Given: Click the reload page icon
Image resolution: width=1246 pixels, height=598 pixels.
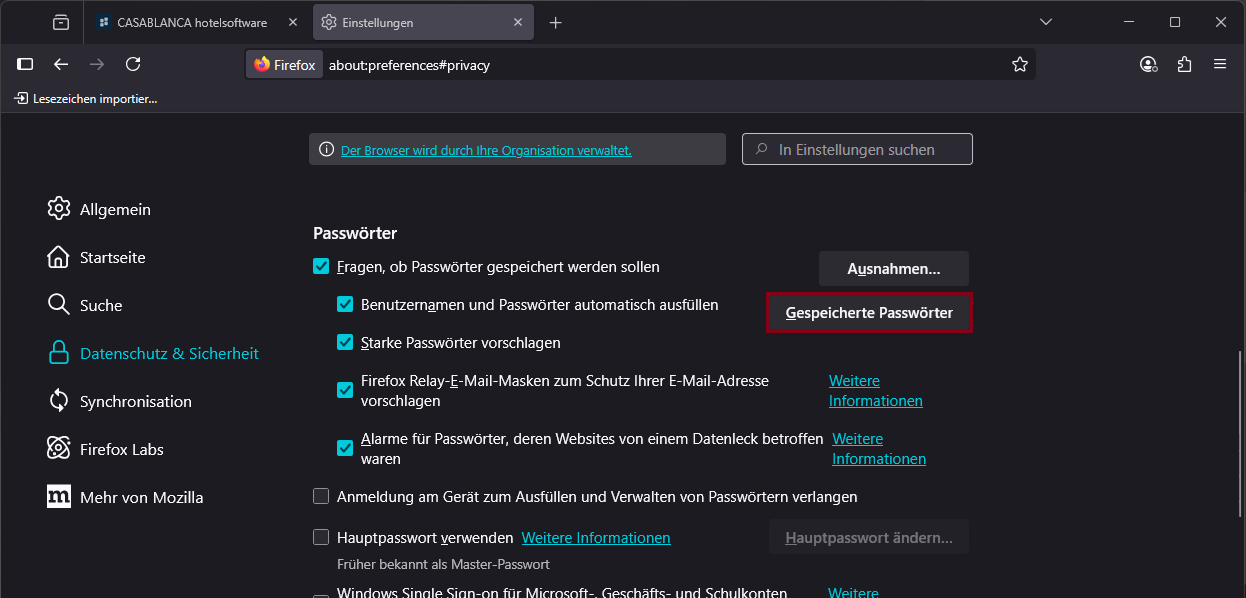Looking at the screenshot, I should pyautogui.click(x=133, y=64).
